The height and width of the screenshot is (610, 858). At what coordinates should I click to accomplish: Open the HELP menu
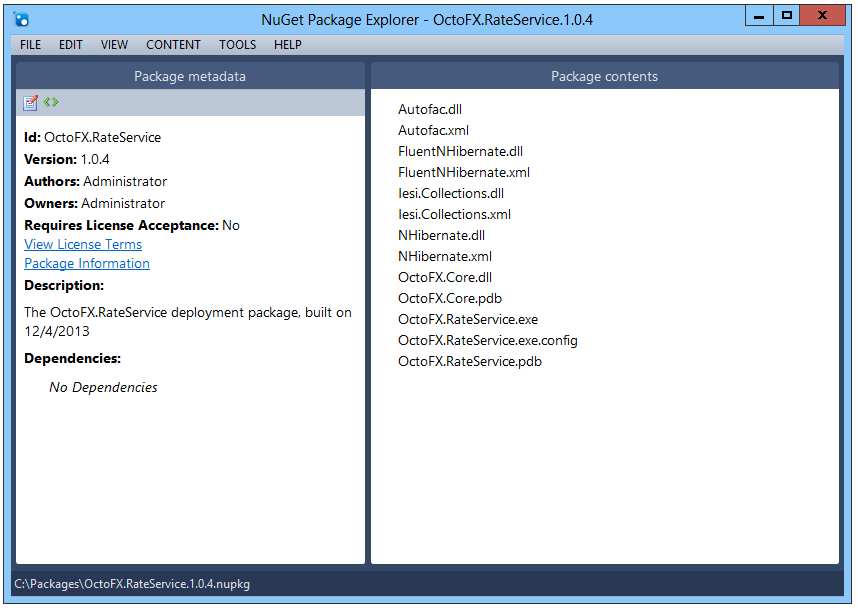pos(287,44)
